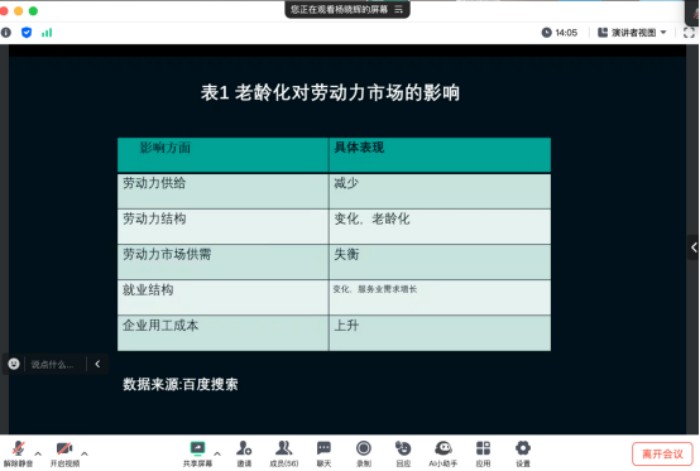The image size is (700, 471).
Task: Collapse the chat input bar arrow
Action: [x=97, y=364]
